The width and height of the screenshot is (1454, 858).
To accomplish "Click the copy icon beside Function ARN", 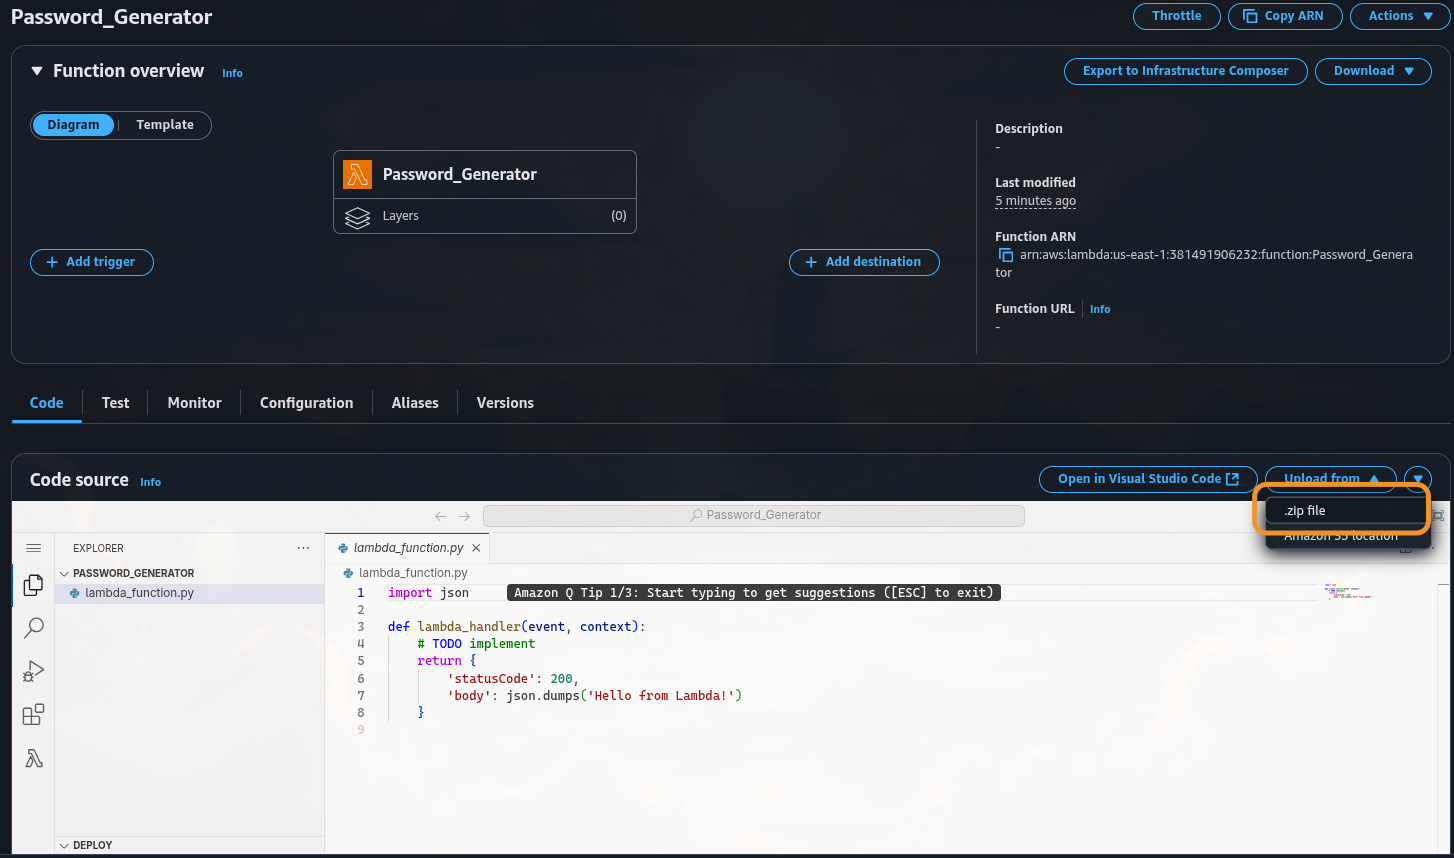I will click(x=1006, y=255).
